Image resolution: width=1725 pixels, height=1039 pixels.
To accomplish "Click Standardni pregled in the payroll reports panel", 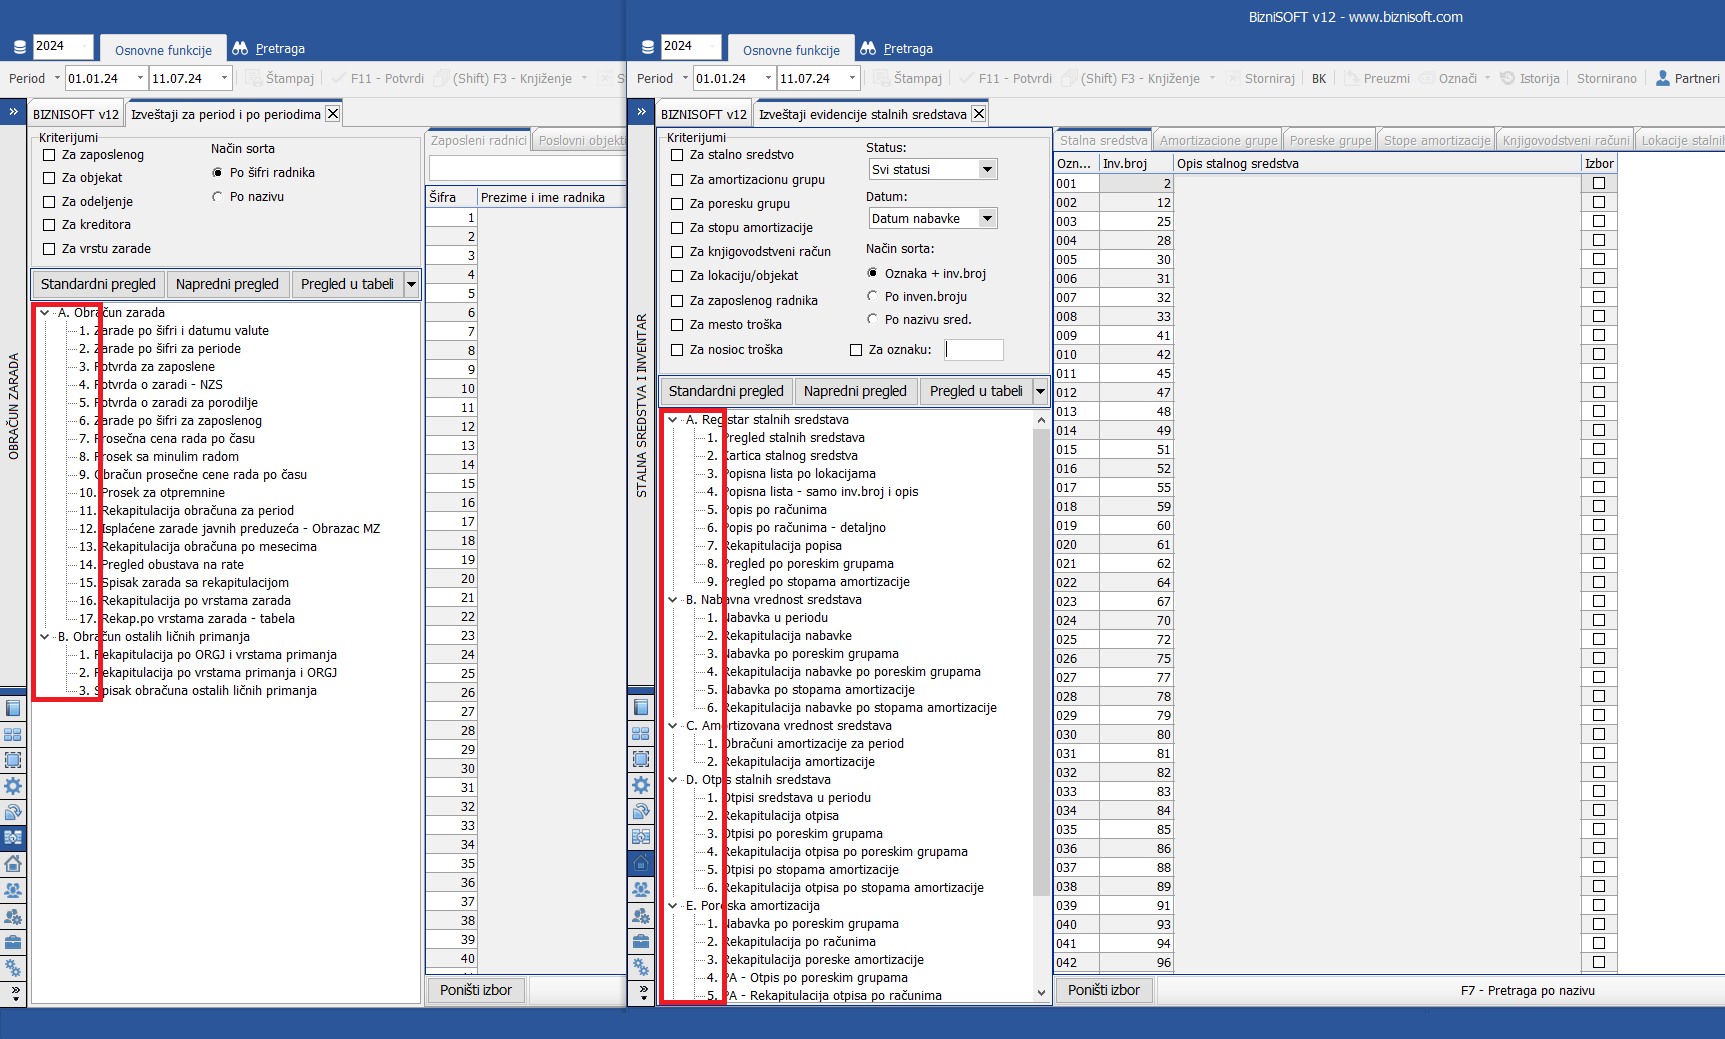I will point(98,284).
